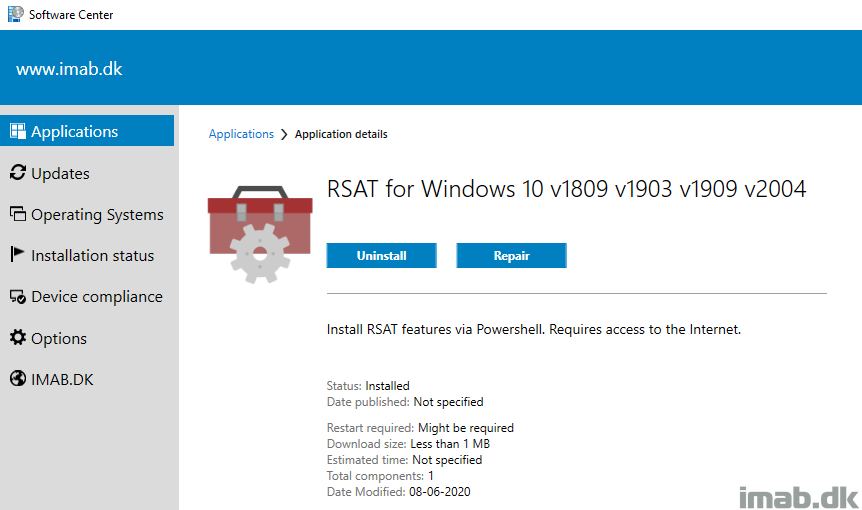Click 'Estimated time: Not specified' line
Screen dimensions: 862x510
[404, 459]
